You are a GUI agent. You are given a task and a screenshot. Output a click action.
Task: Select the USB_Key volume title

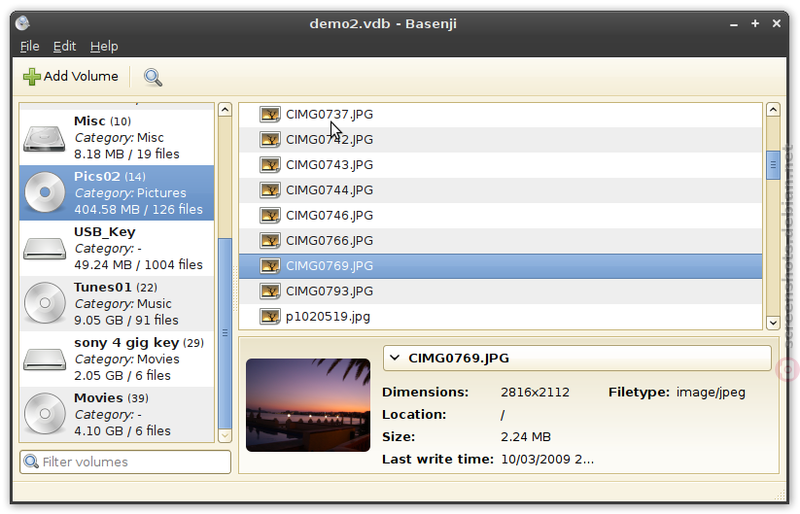tap(105, 232)
